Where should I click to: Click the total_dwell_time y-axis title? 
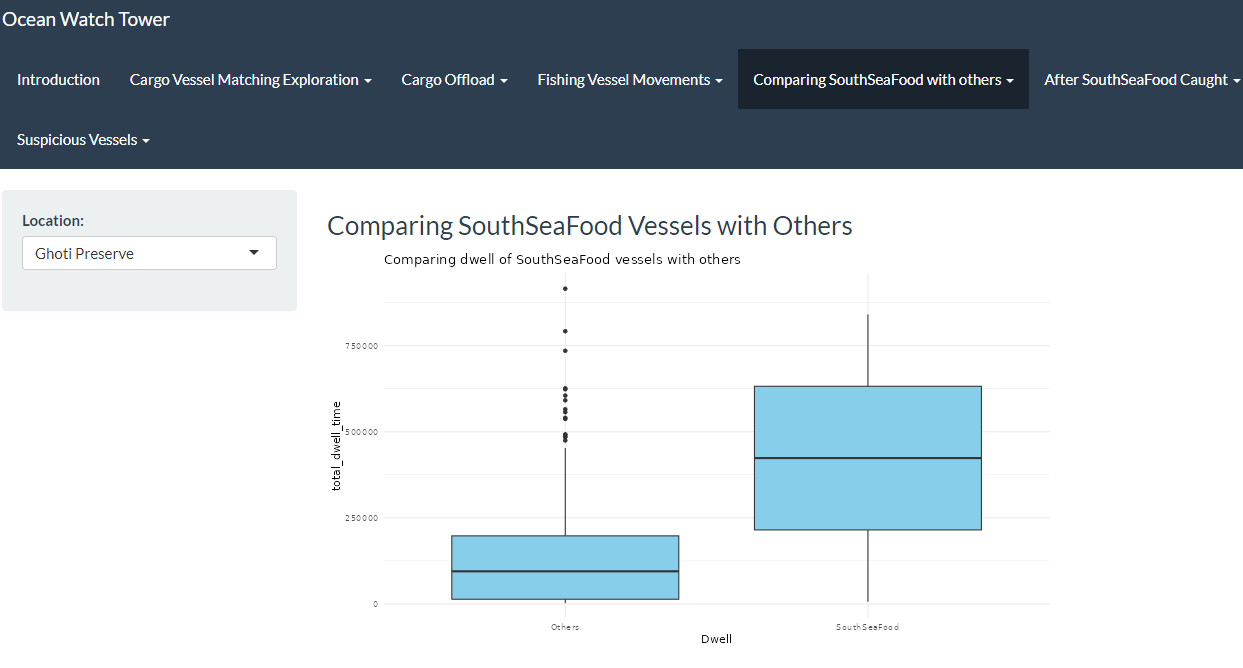coord(337,446)
